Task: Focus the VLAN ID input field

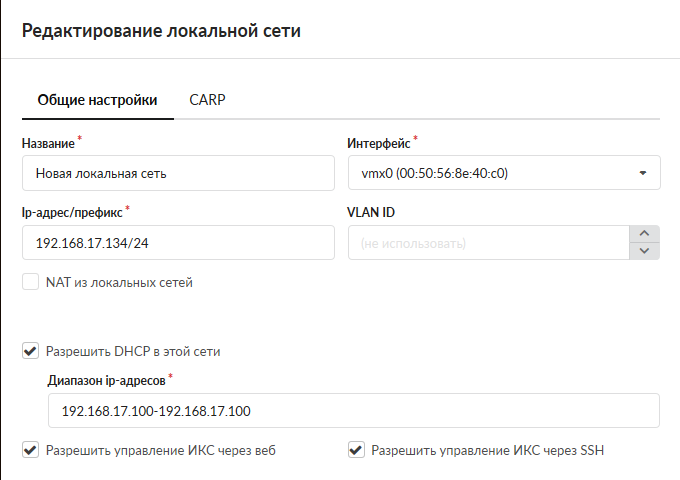Action: point(488,242)
